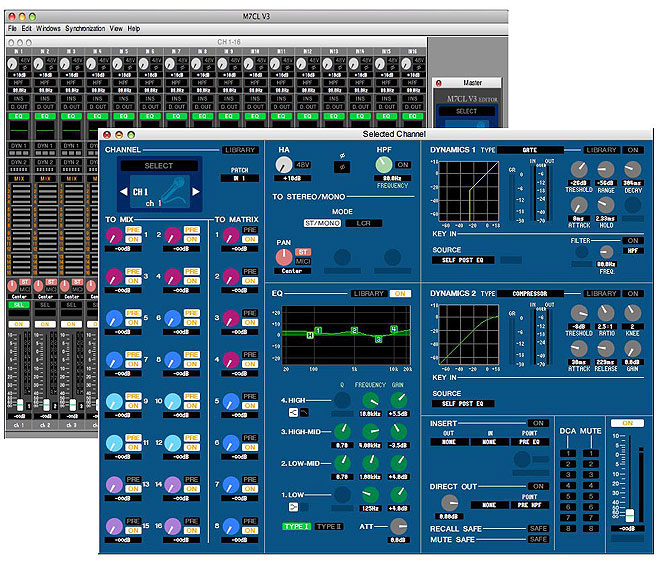The height and width of the screenshot is (563, 660).
Task: Open the PATCH IN 1 selector
Action: [x=240, y=178]
